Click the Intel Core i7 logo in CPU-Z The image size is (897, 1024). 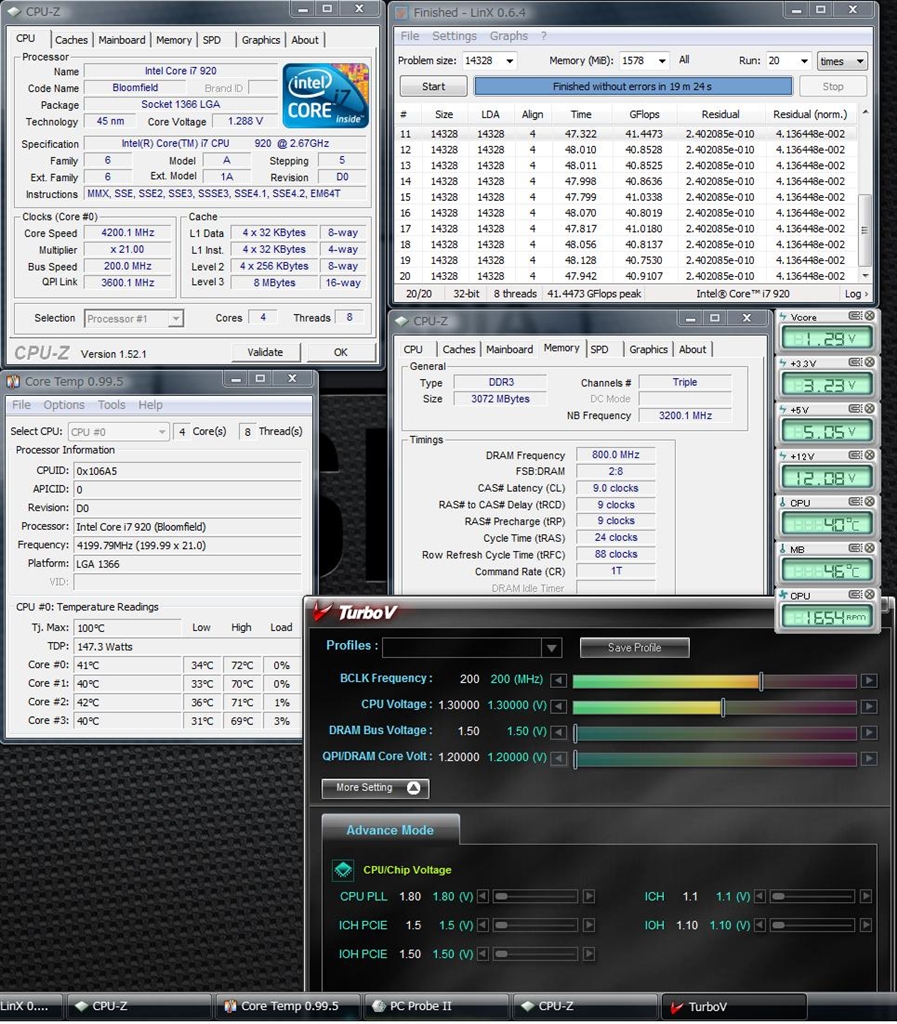[x=325, y=96]
